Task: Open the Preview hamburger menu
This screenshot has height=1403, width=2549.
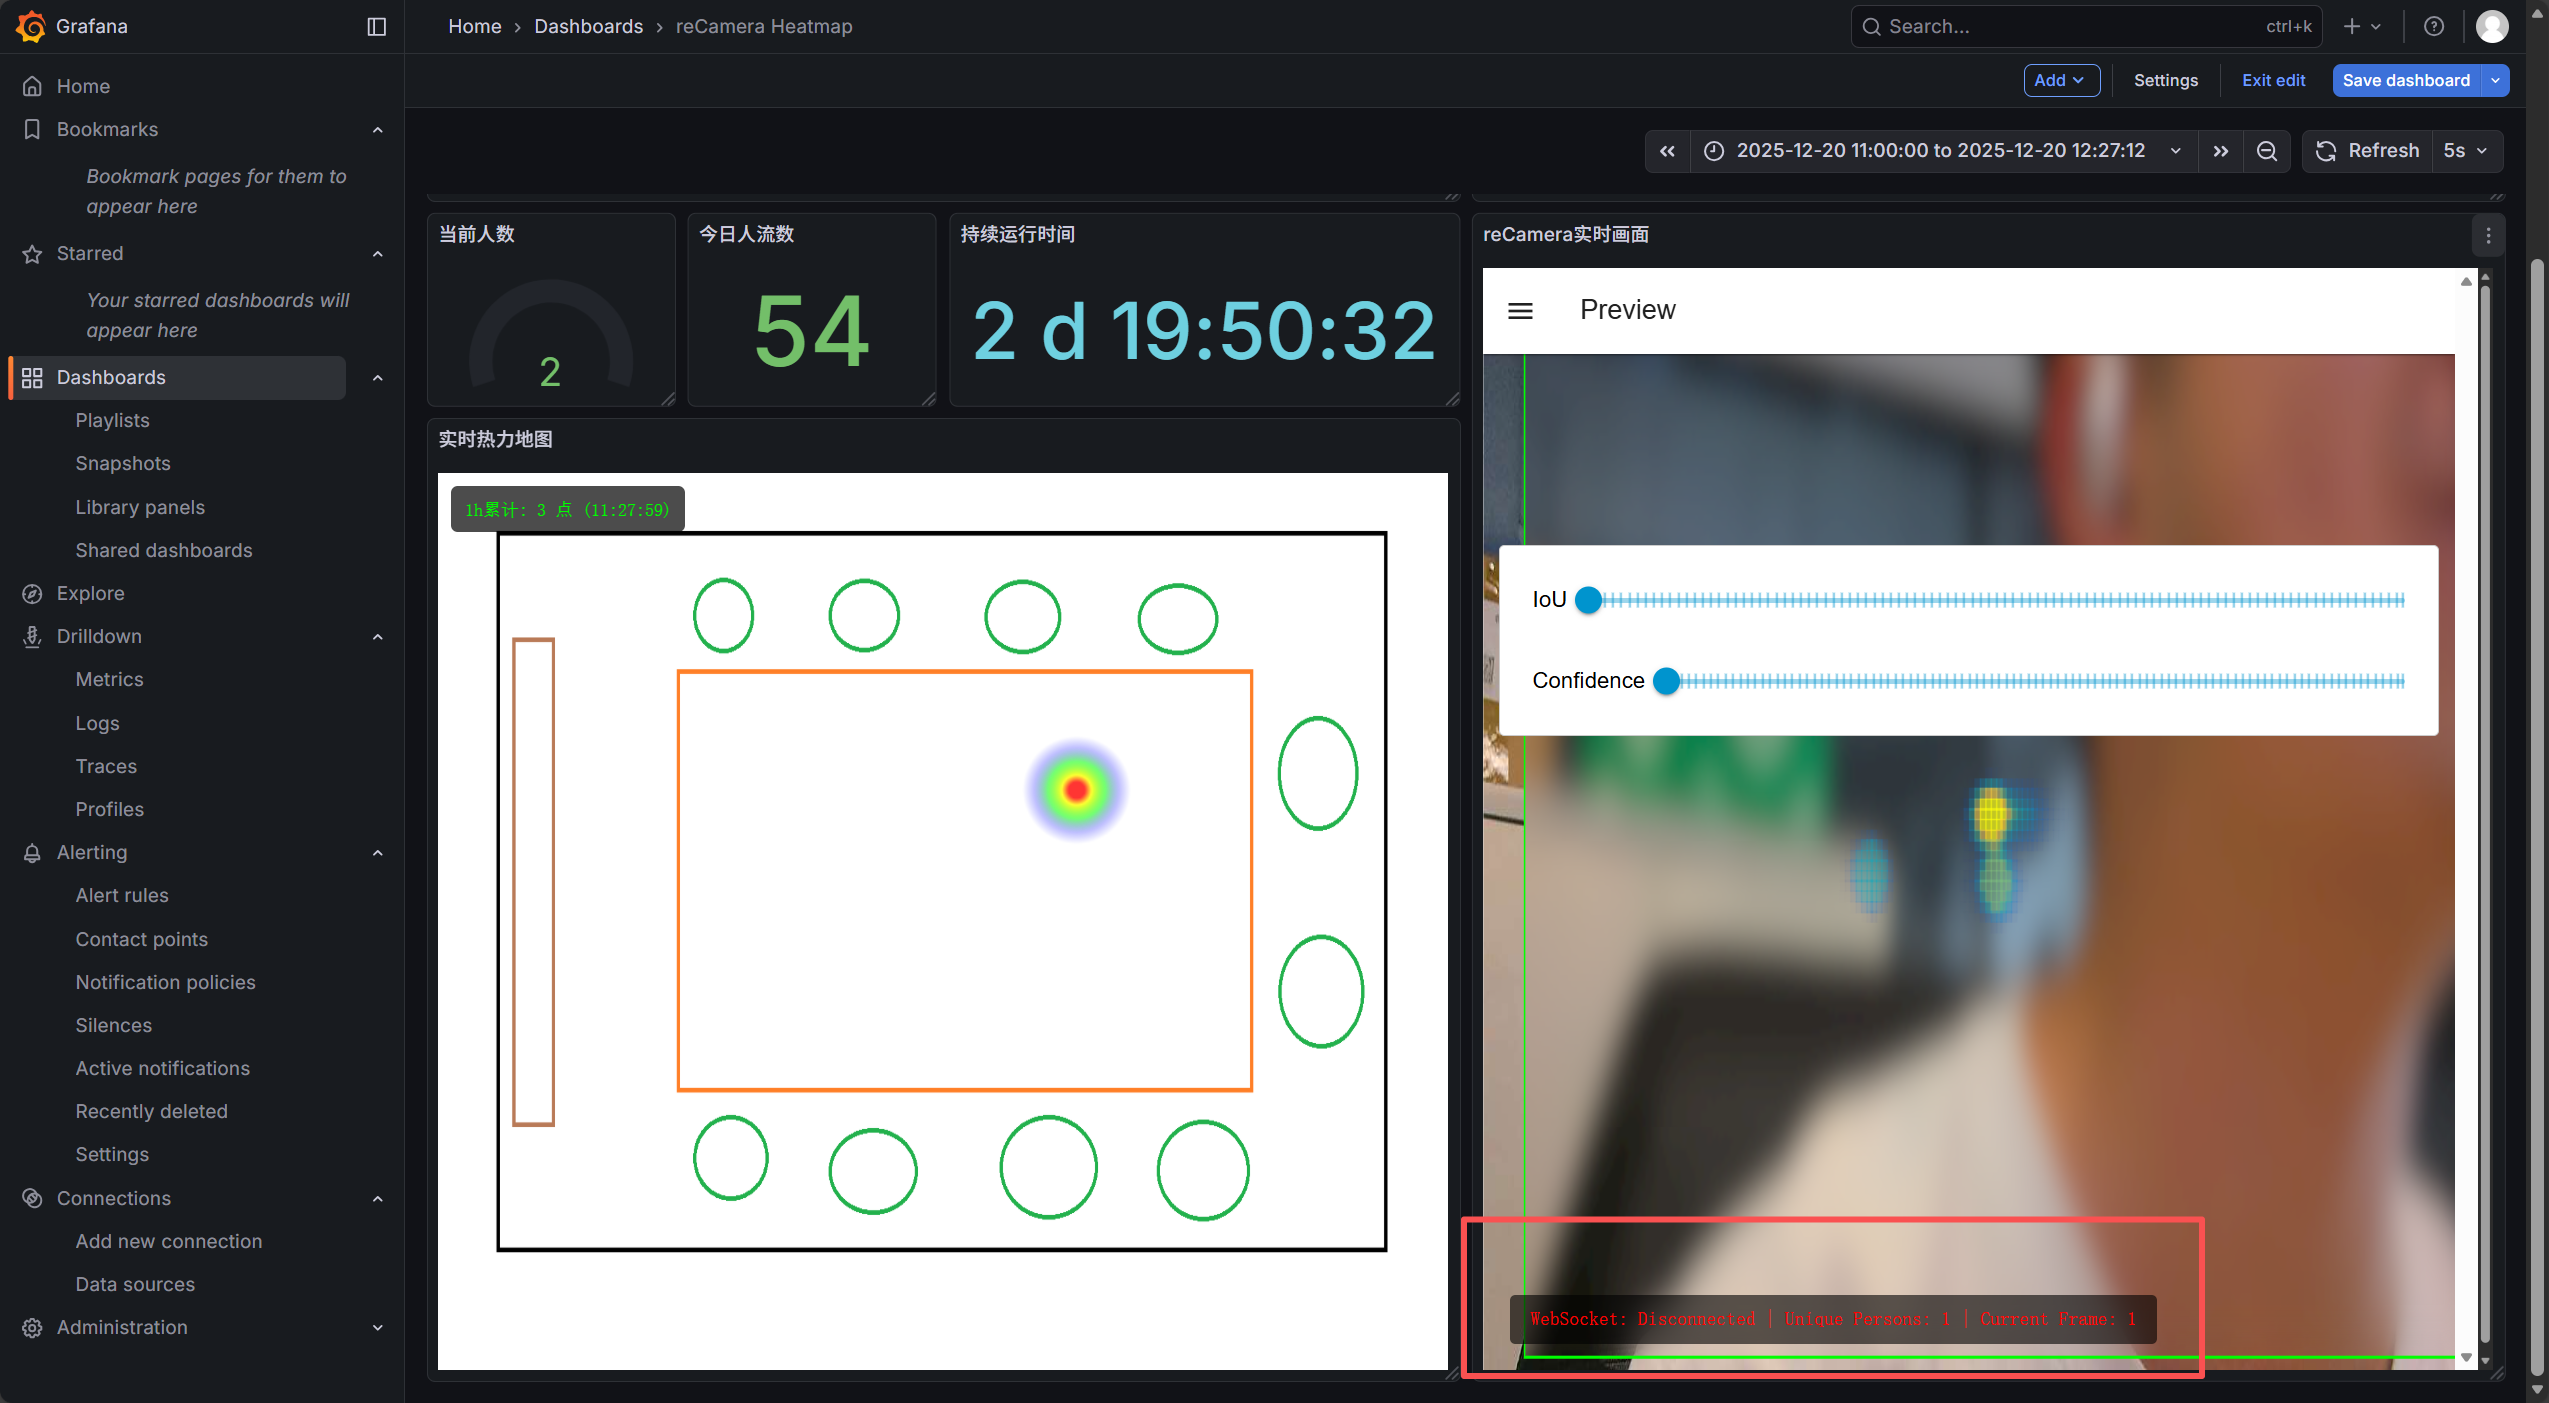Action: tap(1520, 311)
